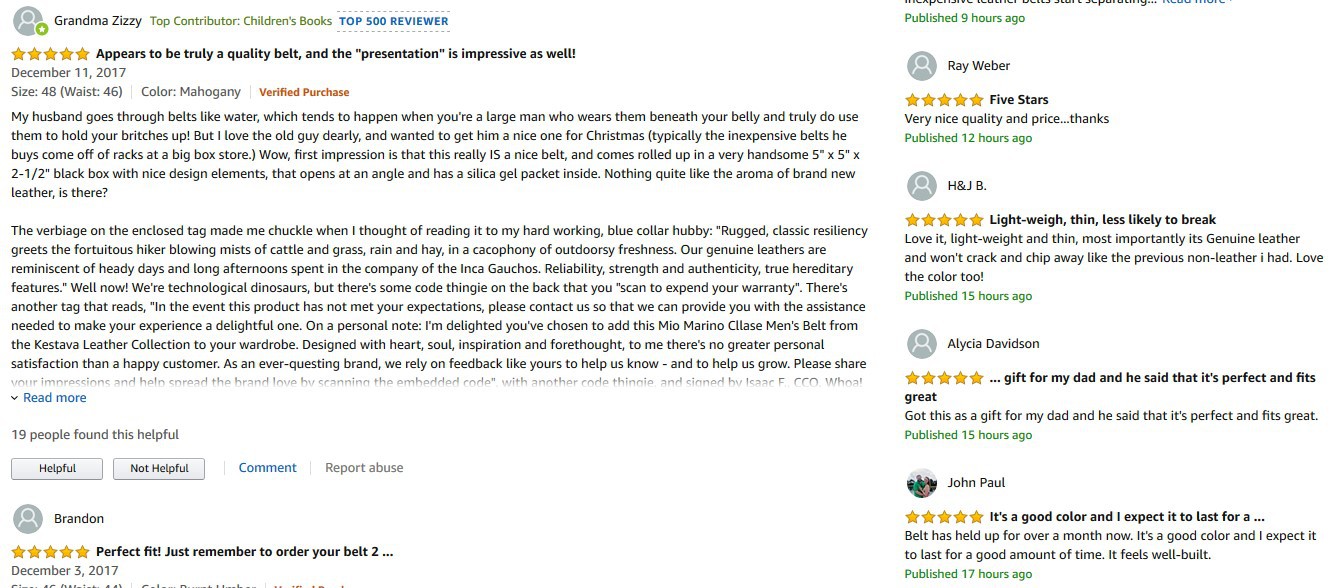Click five-star rating on Grandma Zizzy's review

pyautogui.click(x=50, y=54)
